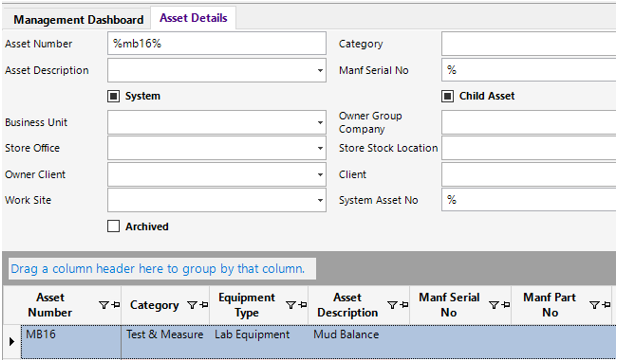Focus the Category filter field
This screenshot has height=360, width=618.
point(529,44)
